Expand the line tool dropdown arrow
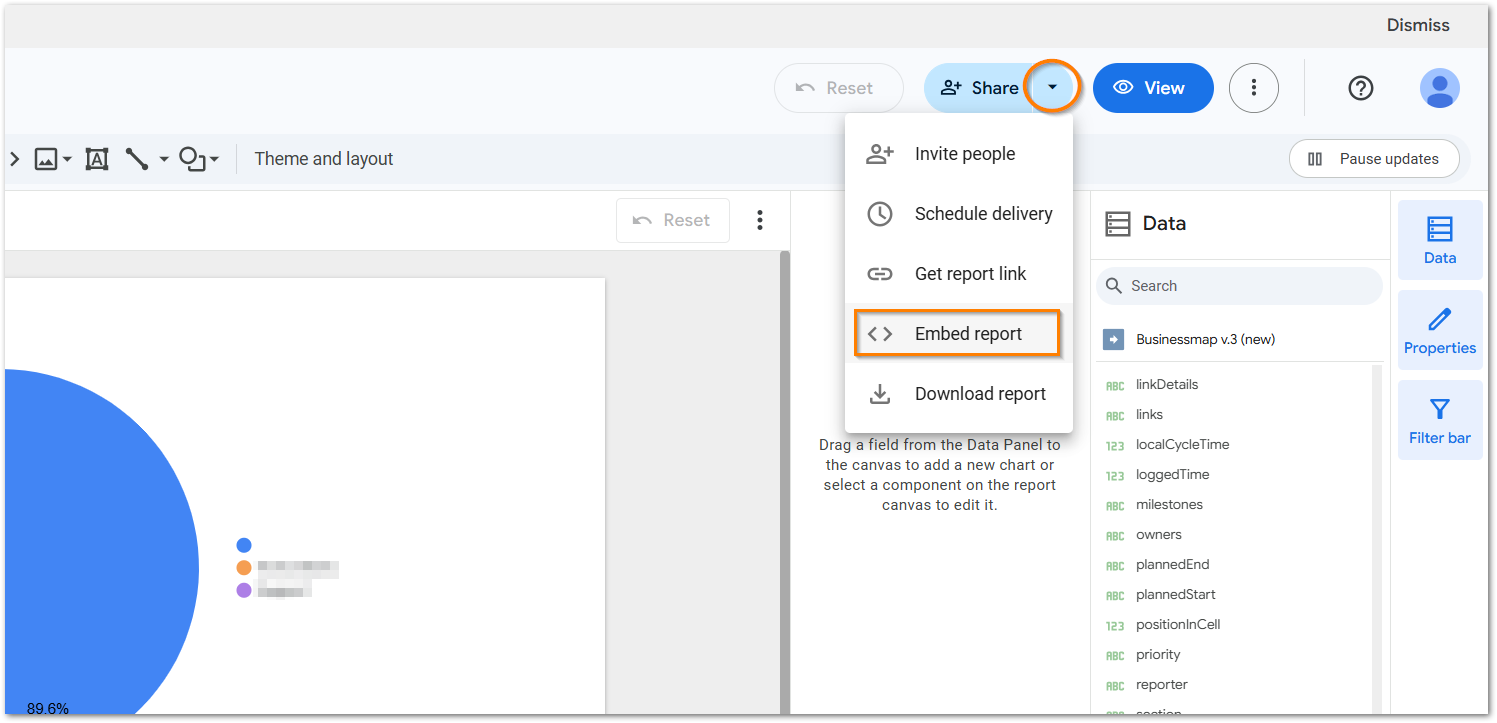Viewport: 1497px width, 723px height. coord(163,159)
